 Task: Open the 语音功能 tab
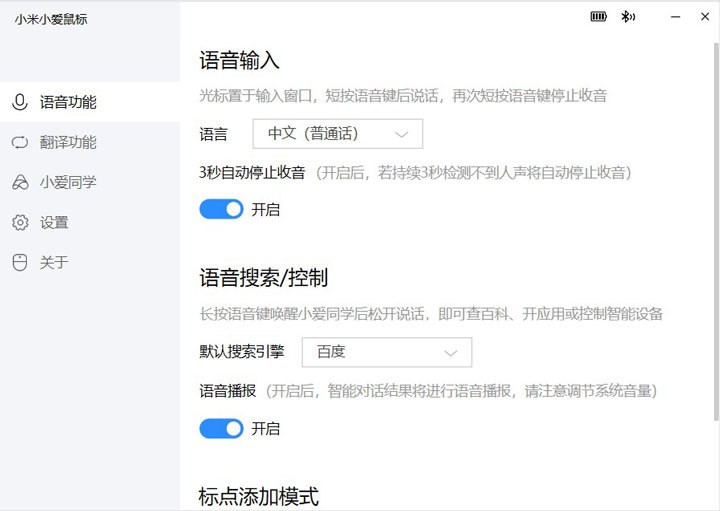(x=90, y=102)
